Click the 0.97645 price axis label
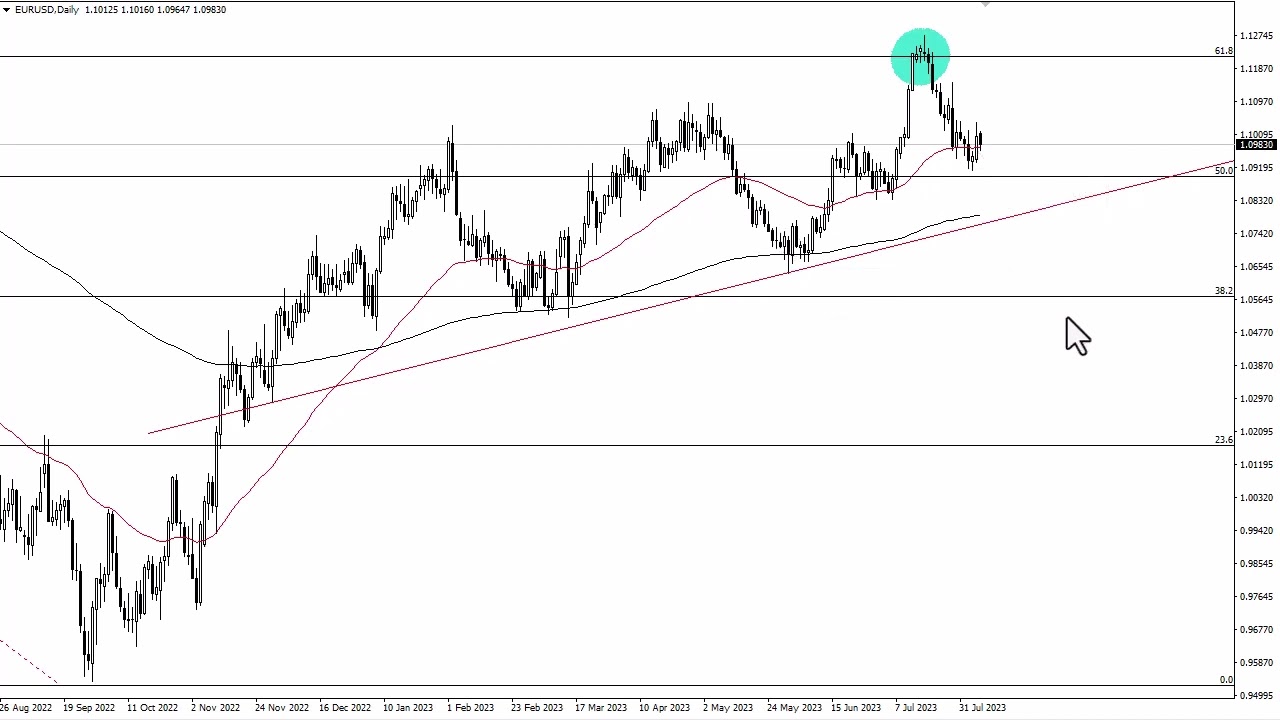The image size is (1280, 720). tap(1257, 597)
